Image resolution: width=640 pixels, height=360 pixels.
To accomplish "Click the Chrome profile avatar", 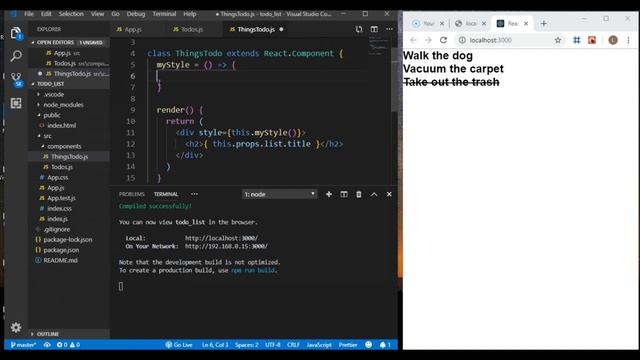I will click(613, 40).
